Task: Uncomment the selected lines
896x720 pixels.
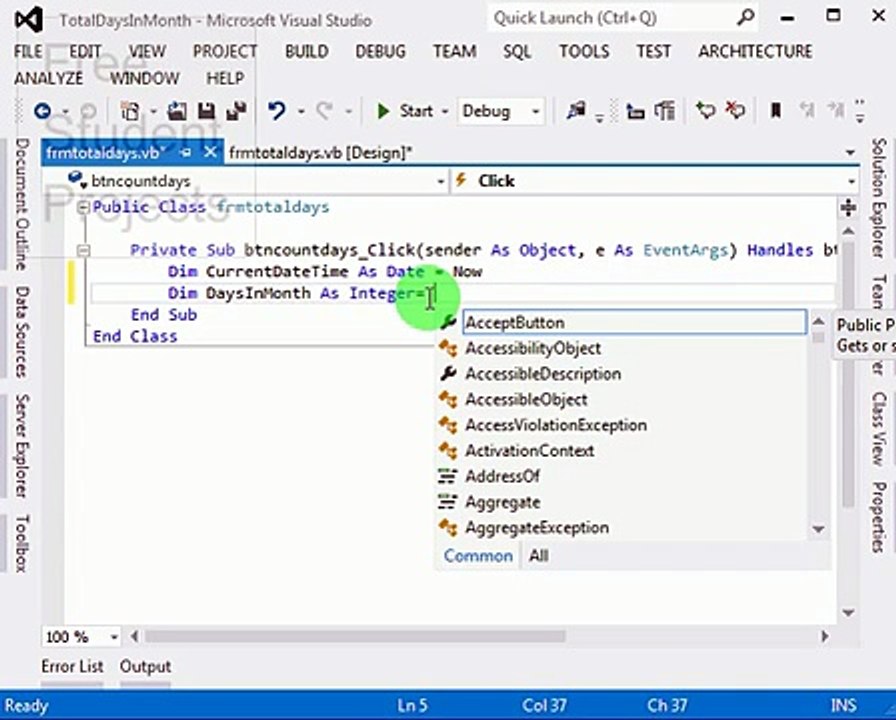Action: pyautogui.click(x=735, y=110)
